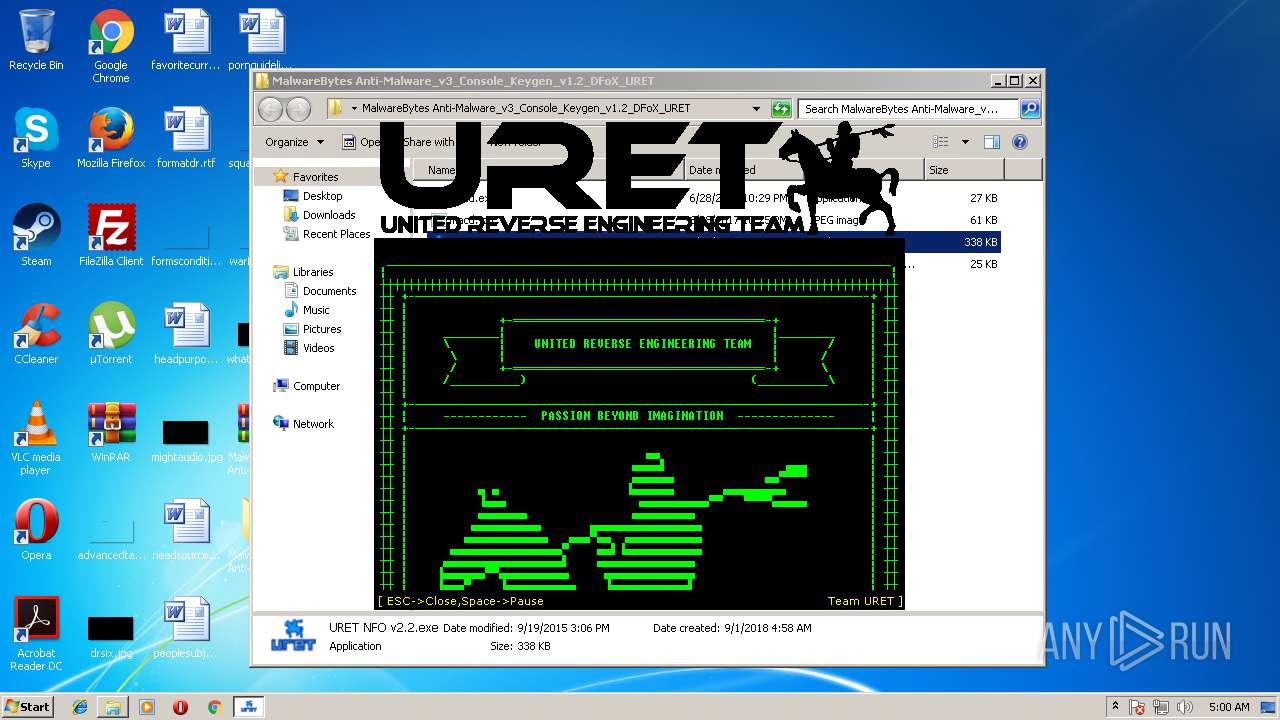Click the taskbar clock showing 5:00 AM

click(x=1229, y=706)
